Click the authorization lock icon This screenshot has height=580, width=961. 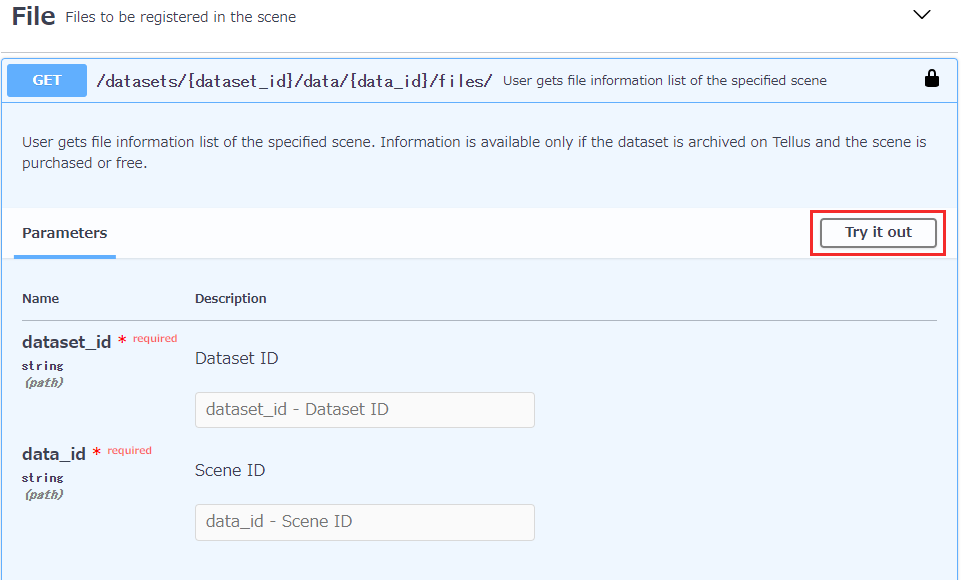pyautogui.click(x=932, y=79)
